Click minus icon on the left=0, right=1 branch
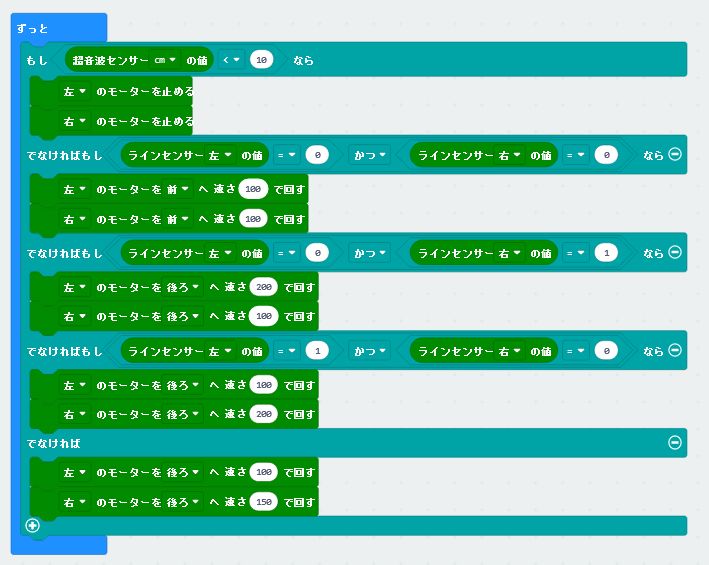The image size is (709, 565). tap(675, 252)
